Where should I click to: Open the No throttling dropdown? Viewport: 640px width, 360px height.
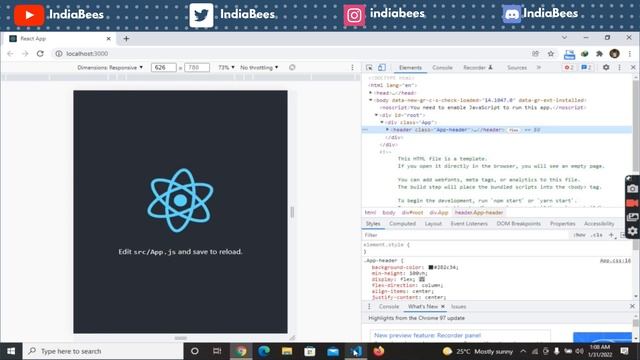259,67
